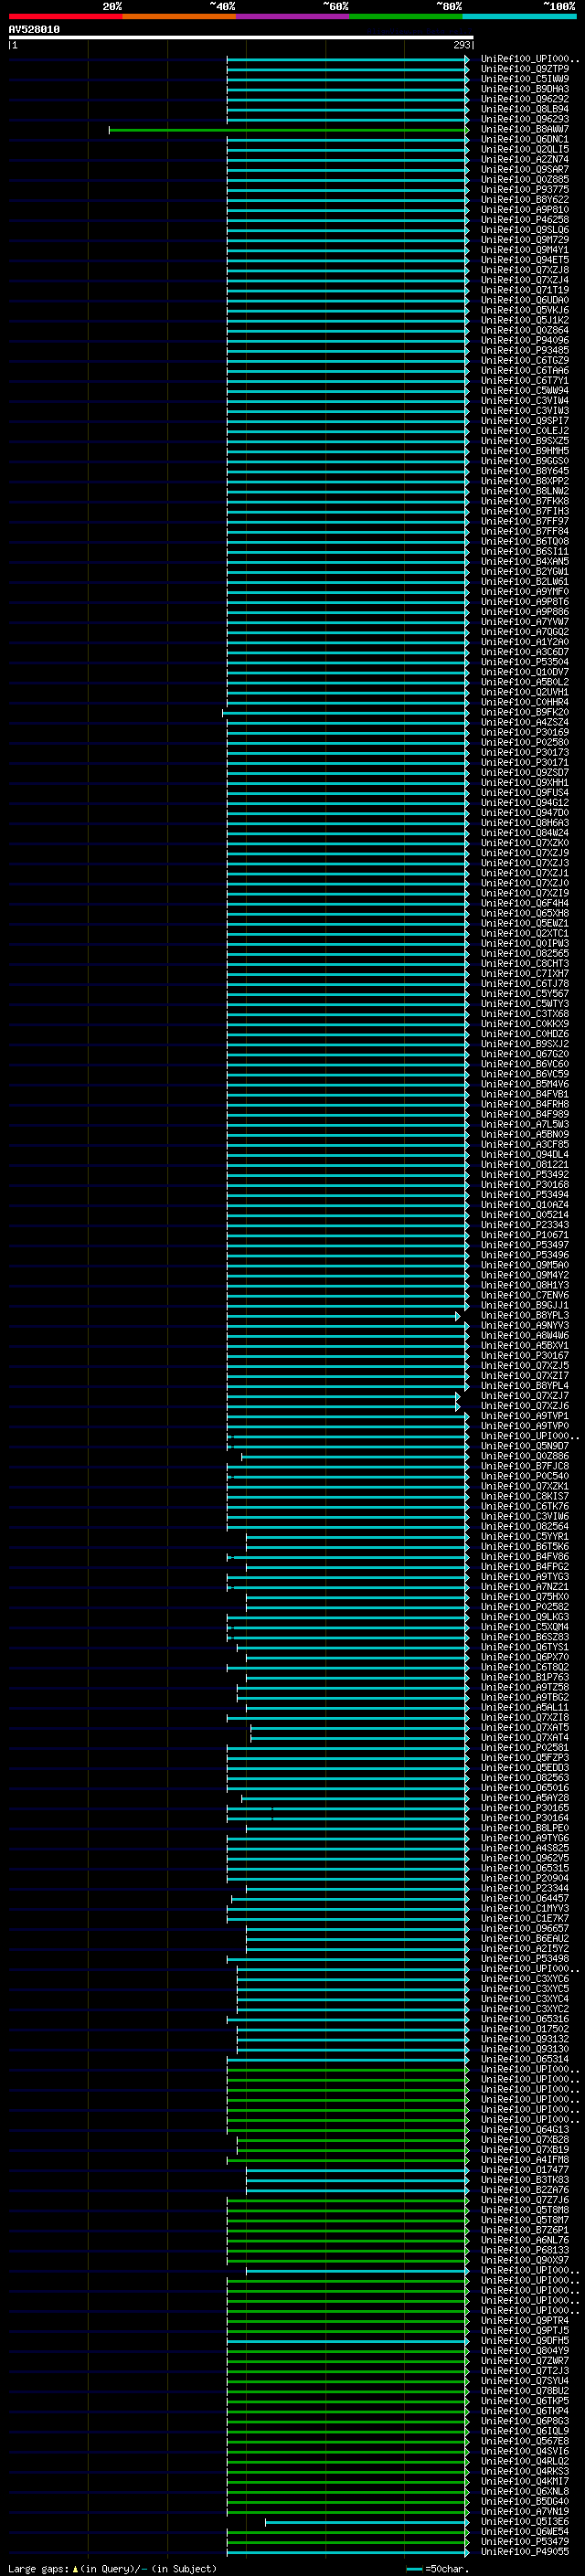This screenshot has width=585, height=2576.
Task: Click the query end position 293
Action: tap(461, 45)
